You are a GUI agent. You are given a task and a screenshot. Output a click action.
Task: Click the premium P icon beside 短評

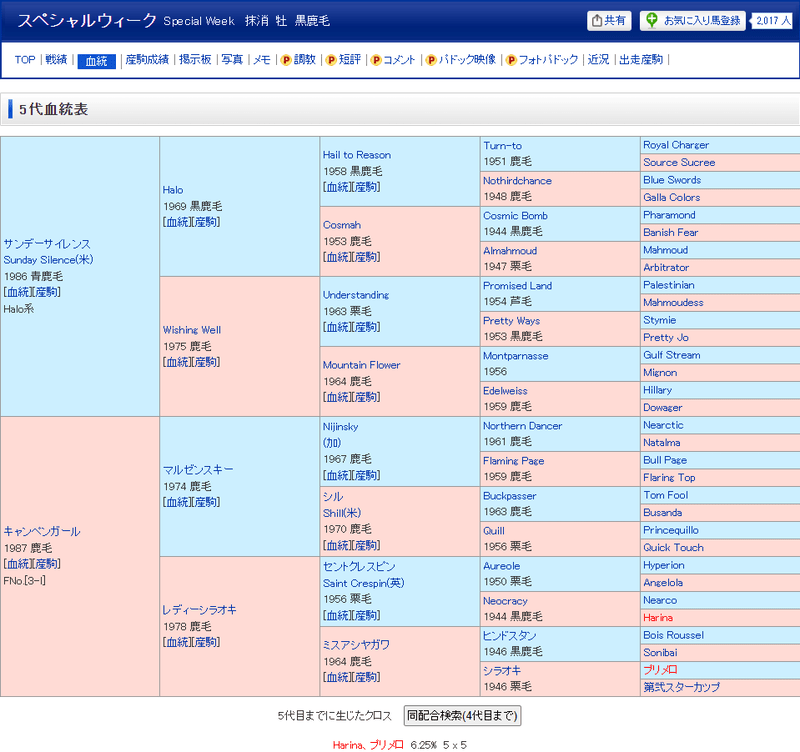tap(331, 60)
